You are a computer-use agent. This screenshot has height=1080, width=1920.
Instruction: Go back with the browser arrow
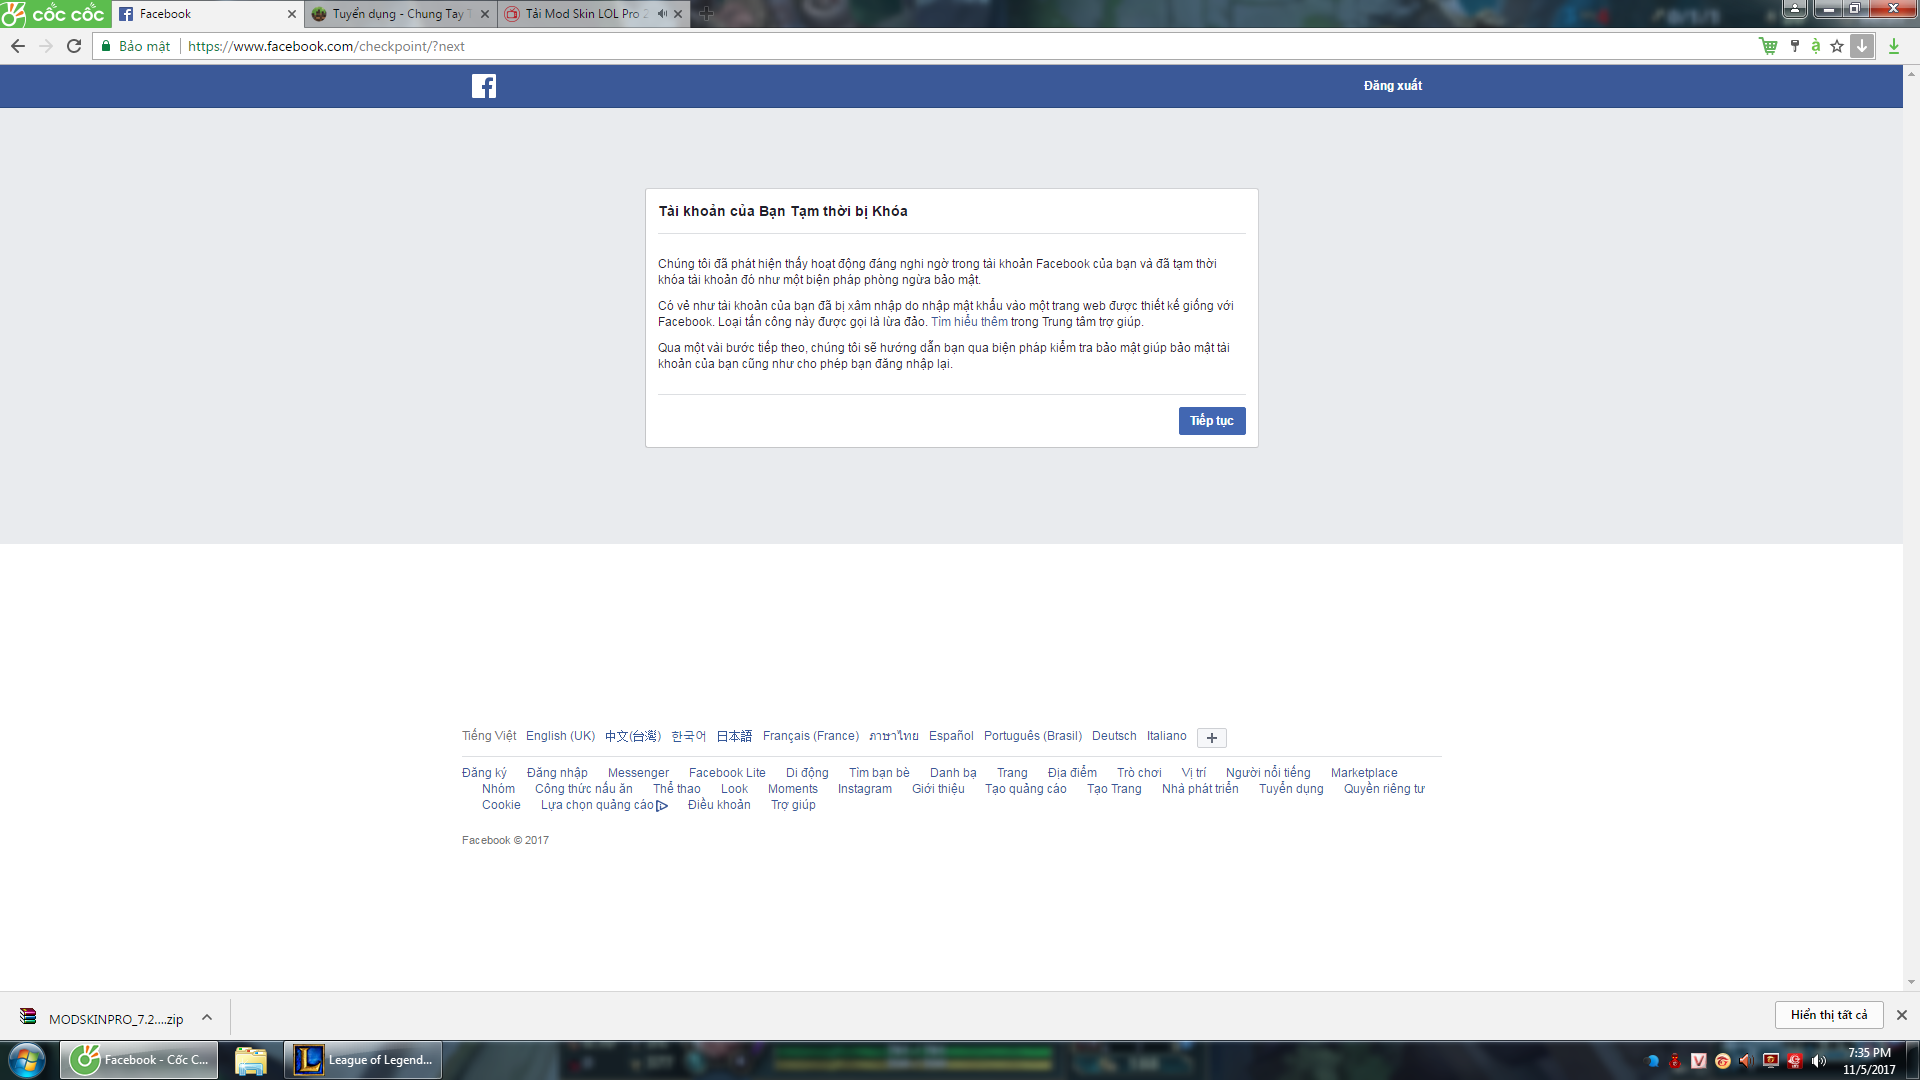click(x=18, y=46)
